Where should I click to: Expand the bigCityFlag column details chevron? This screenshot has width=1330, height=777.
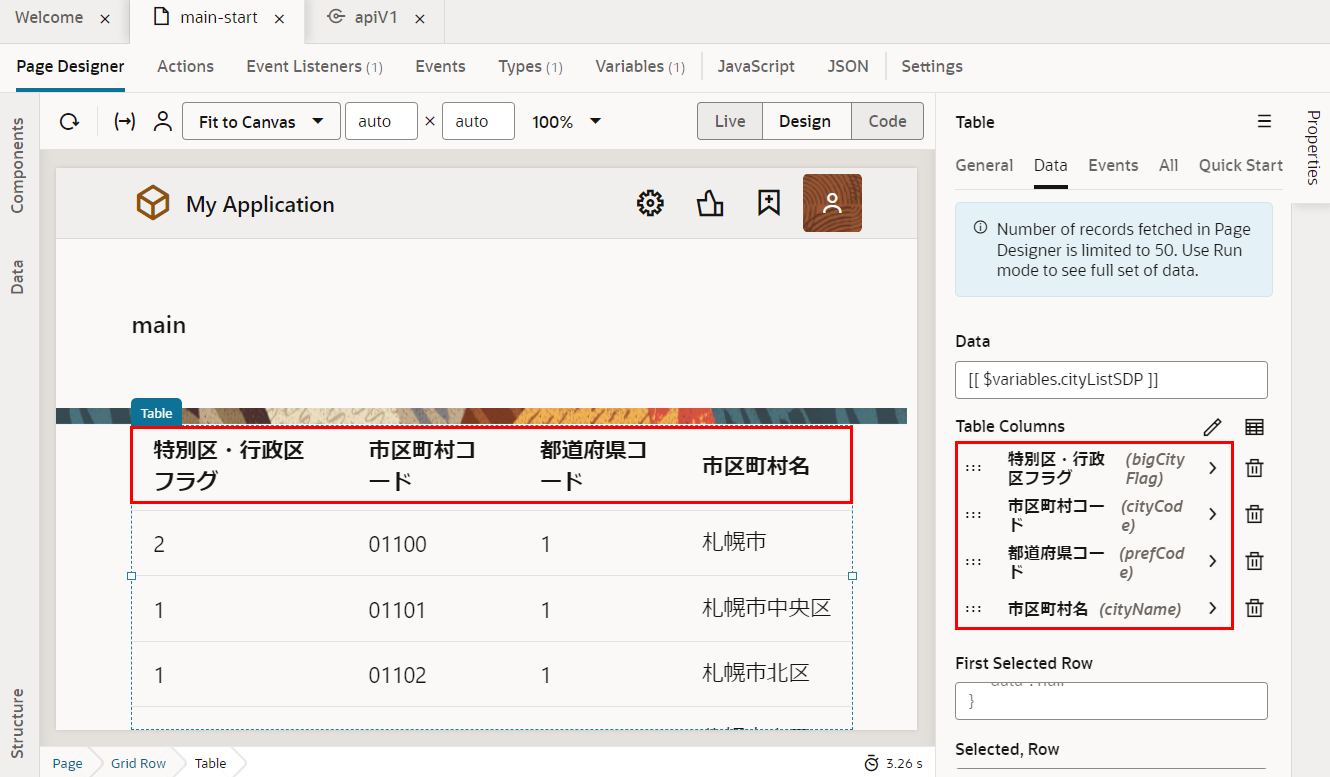tap(1212, 468)
